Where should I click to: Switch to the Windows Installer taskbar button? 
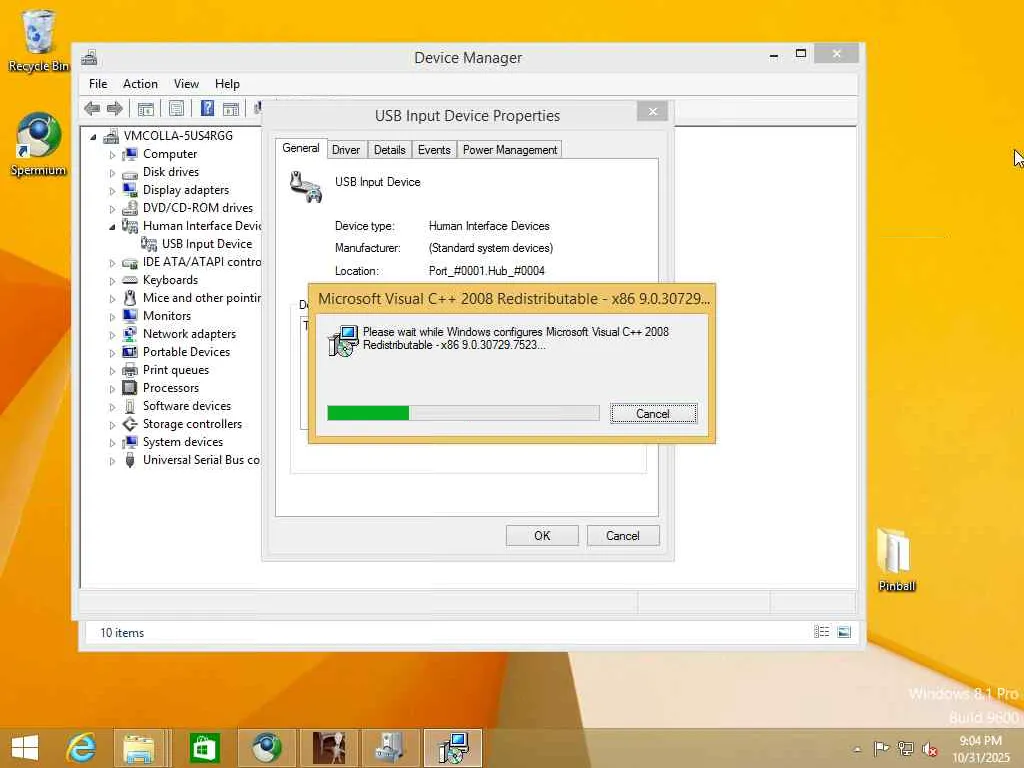tap(453, 748)
